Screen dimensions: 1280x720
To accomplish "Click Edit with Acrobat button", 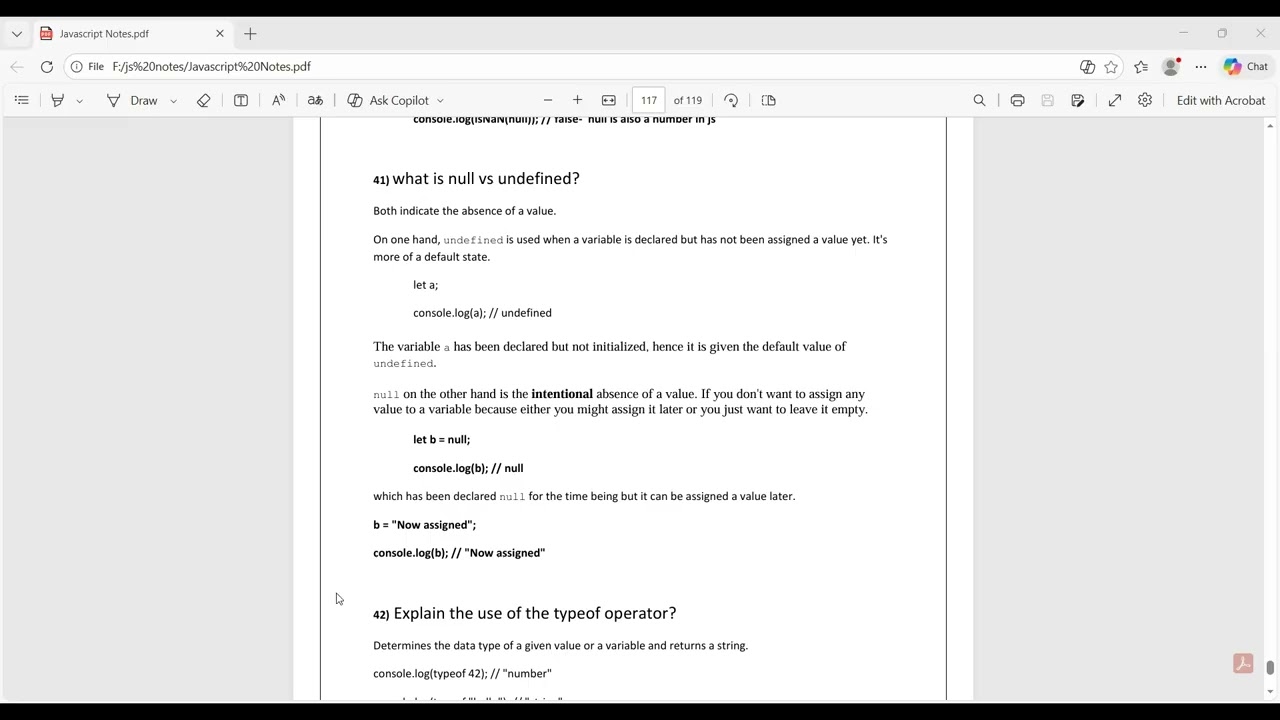I will coord(1221,100).
